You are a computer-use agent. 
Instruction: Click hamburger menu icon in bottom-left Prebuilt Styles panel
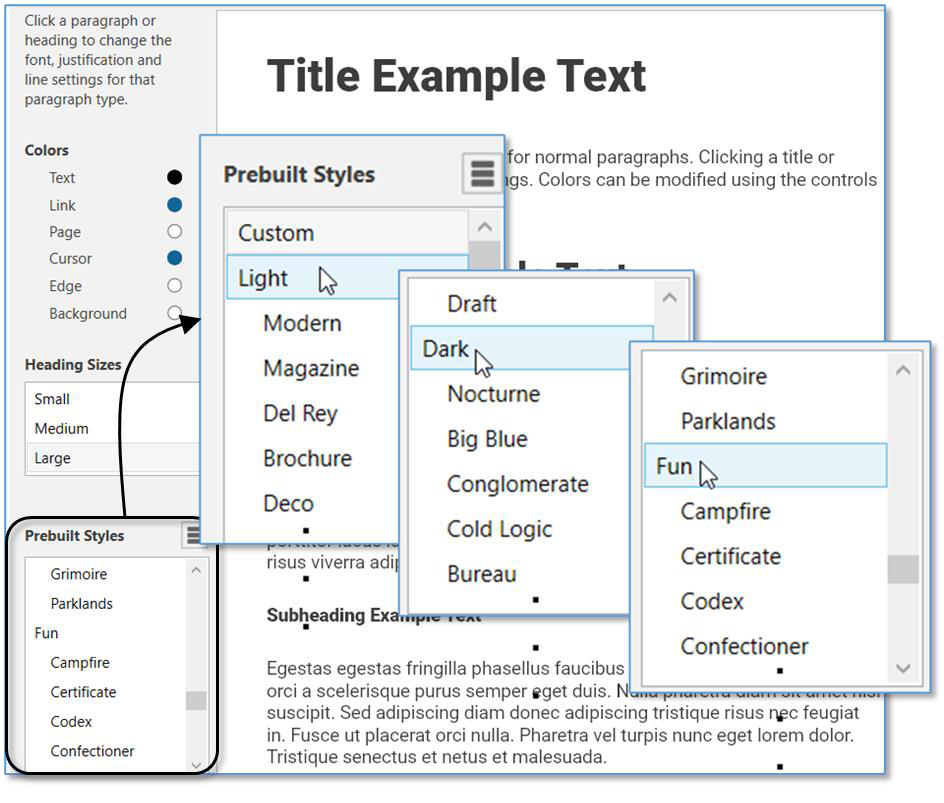pyautogui.click(x=194, y=536)
